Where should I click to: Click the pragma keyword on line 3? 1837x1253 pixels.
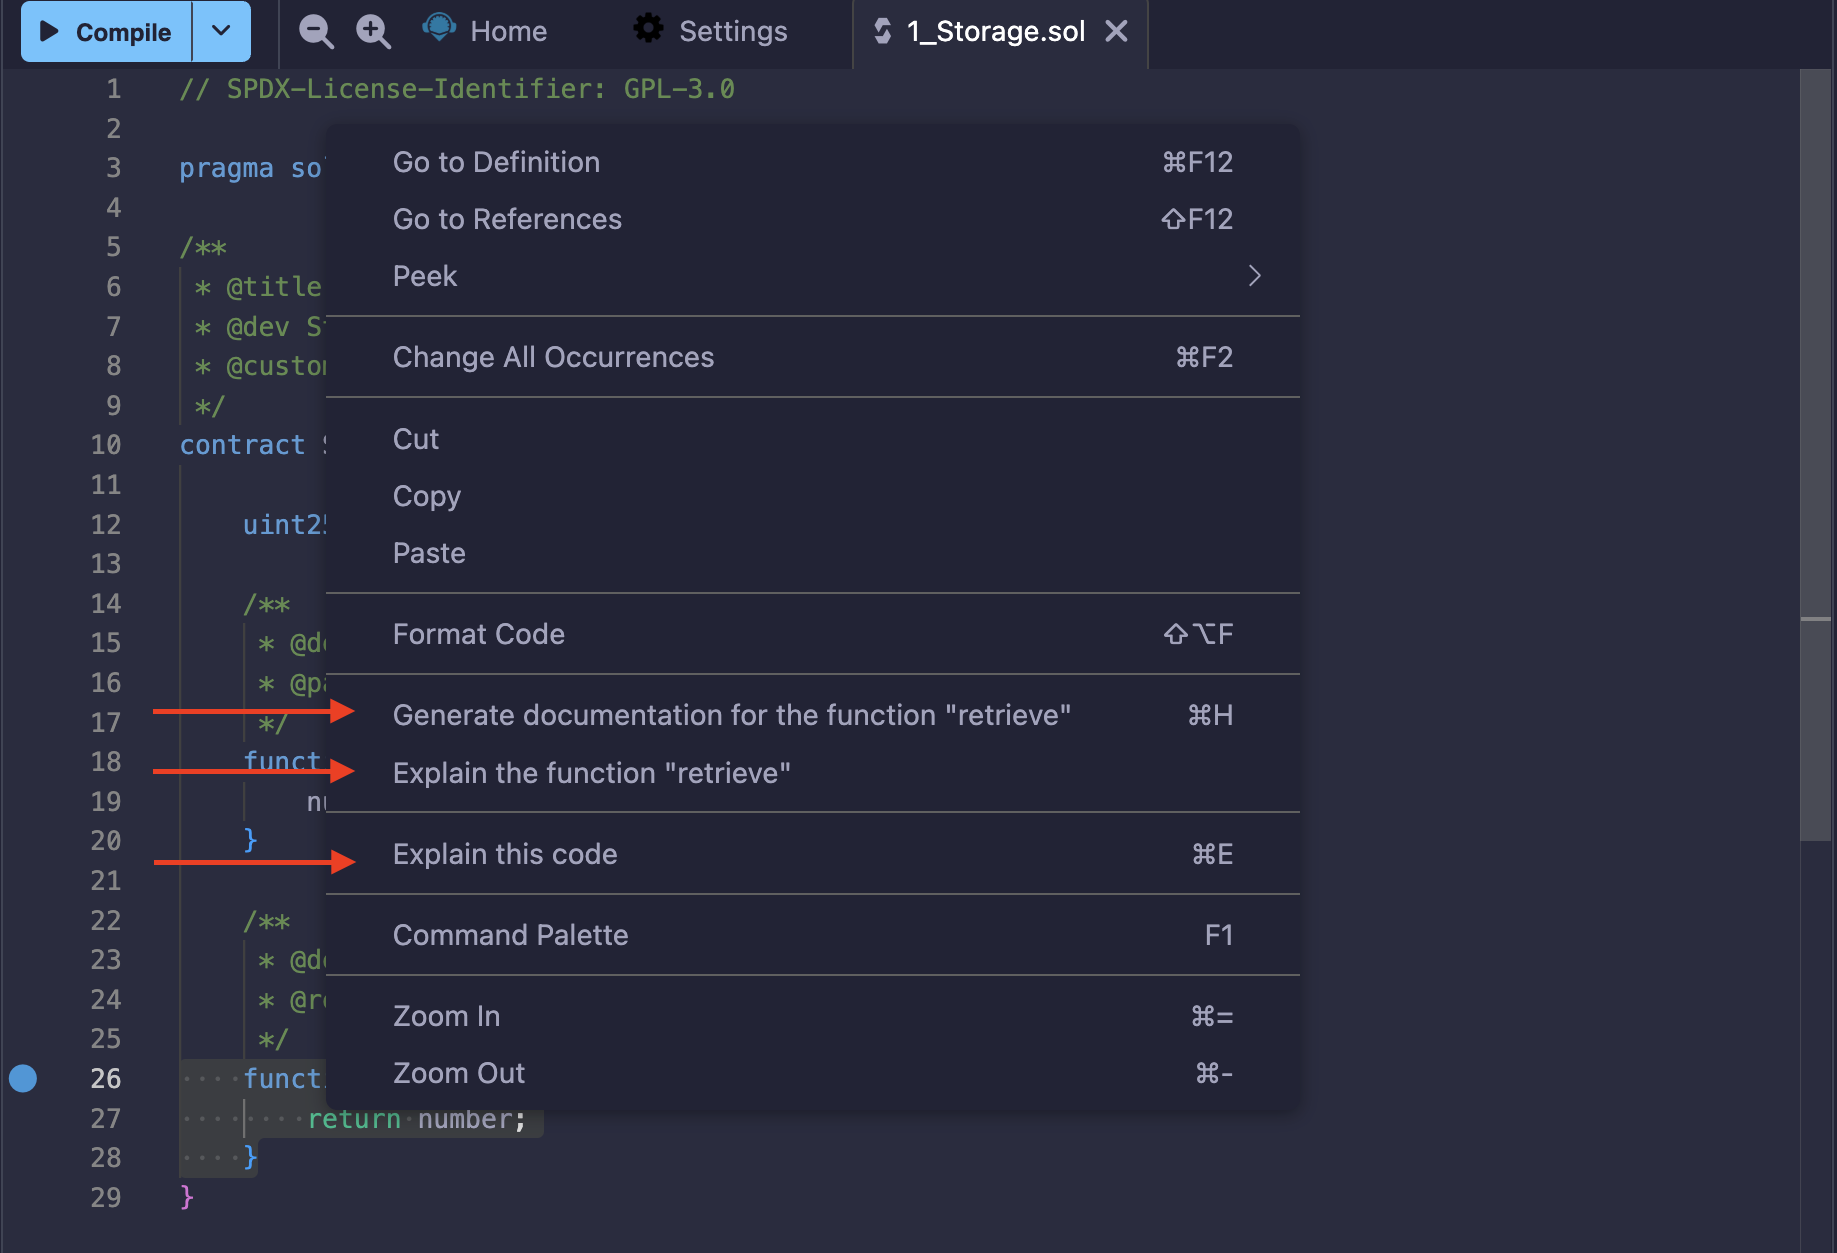click(226, 168)
